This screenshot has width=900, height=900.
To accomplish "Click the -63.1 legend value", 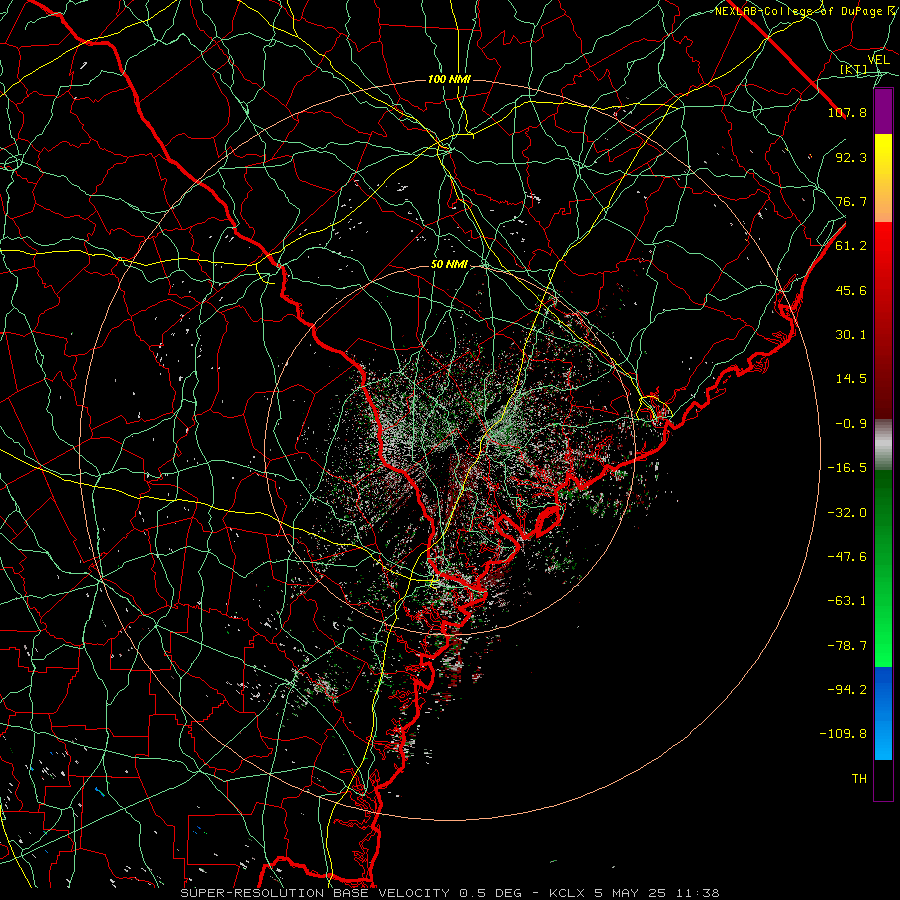I will click(847, 601).
